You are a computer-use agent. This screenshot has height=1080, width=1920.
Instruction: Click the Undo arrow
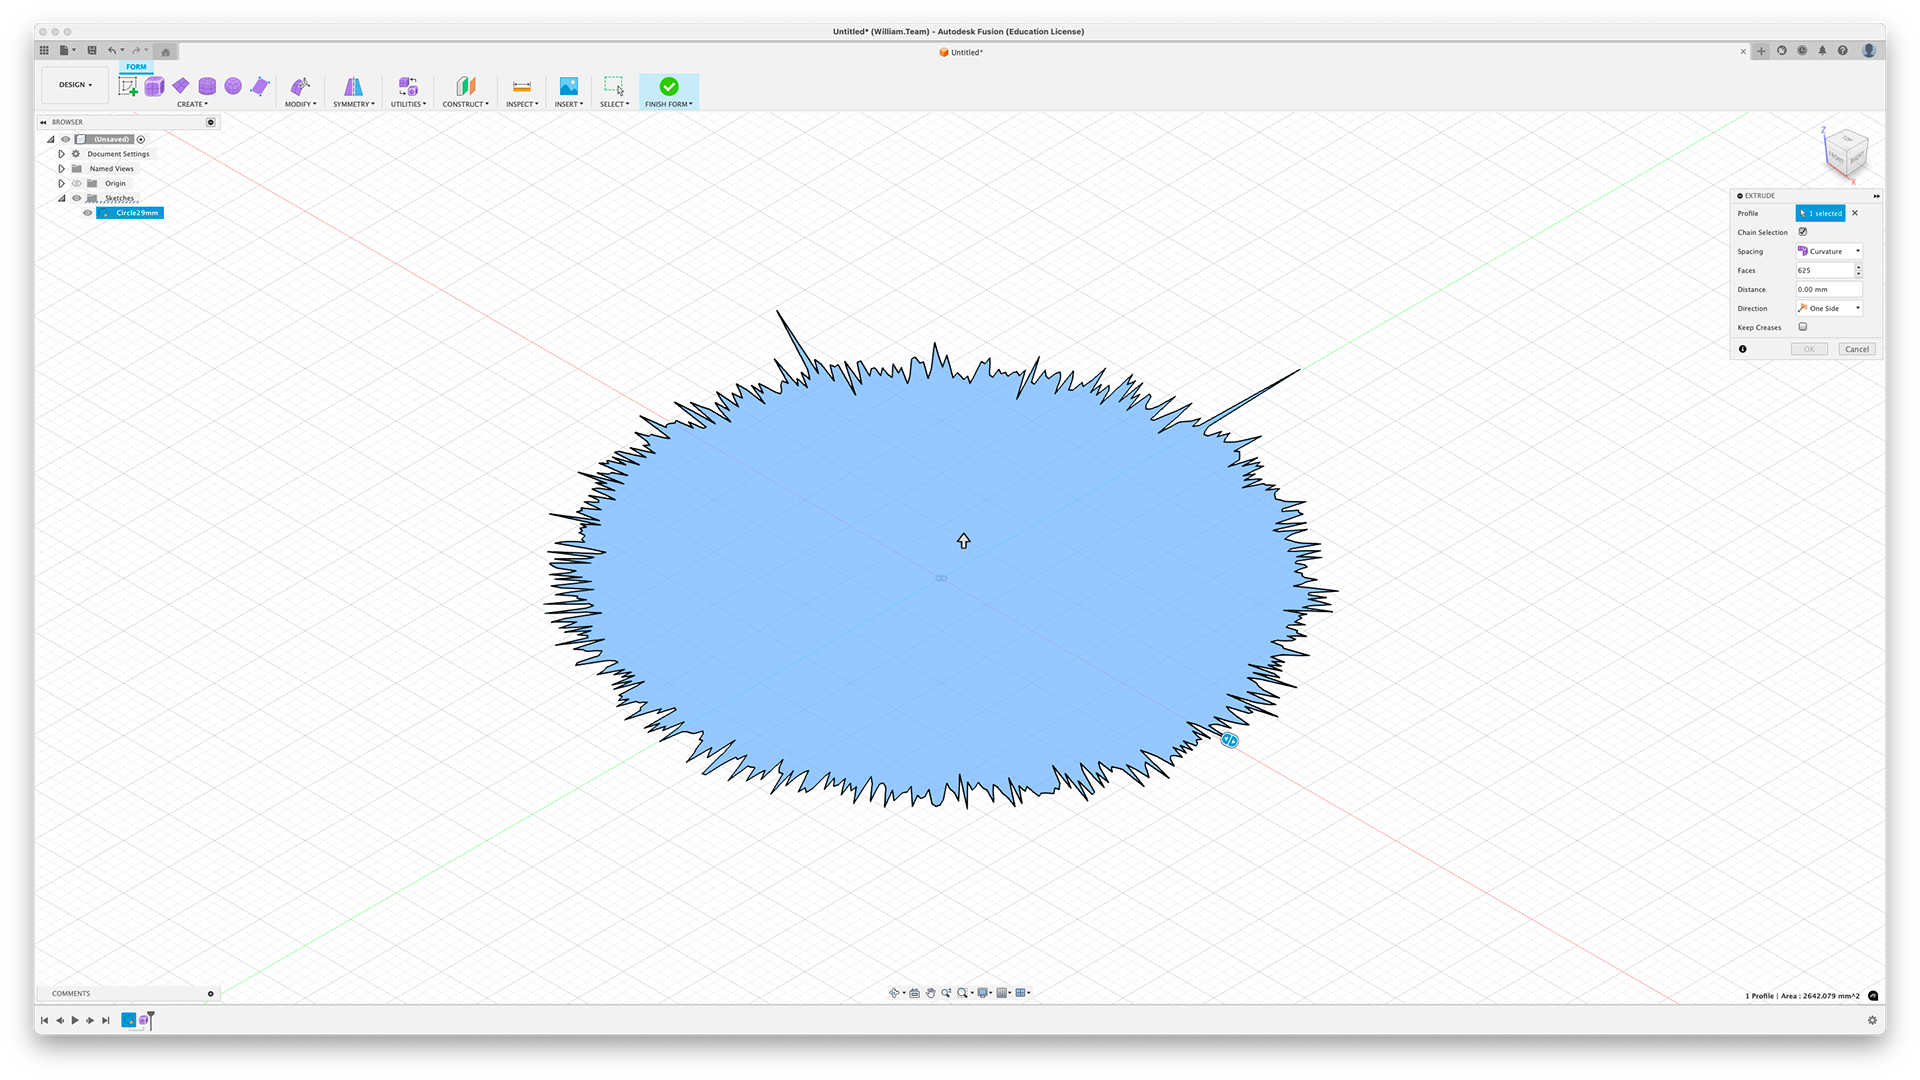pyautogui.click(x=112, y=51)
